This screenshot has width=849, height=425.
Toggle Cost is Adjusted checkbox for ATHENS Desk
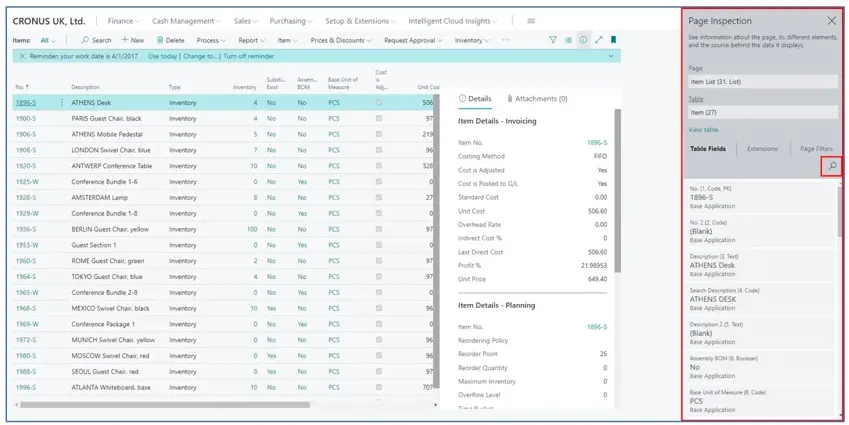379,103
